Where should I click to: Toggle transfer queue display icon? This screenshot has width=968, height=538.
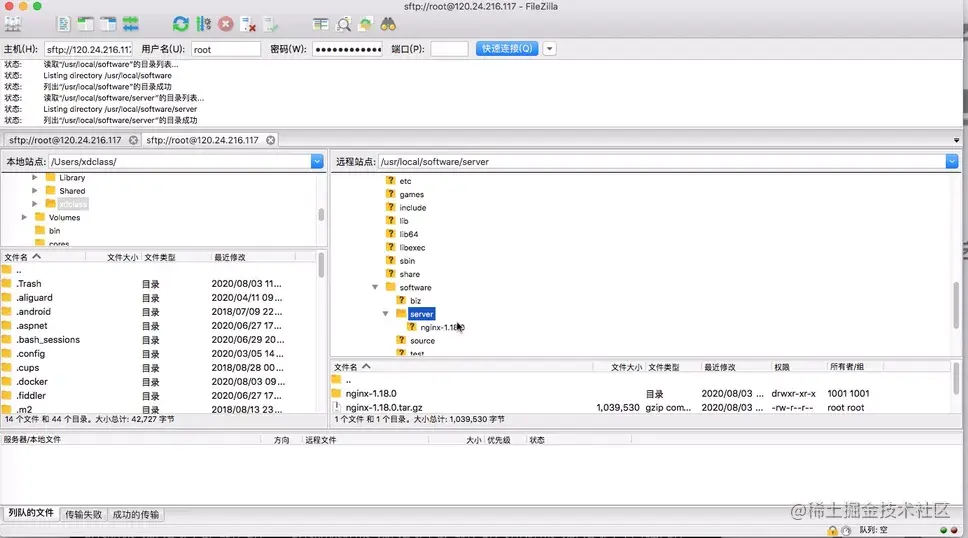pyautogui.click(x=130, y=24)
